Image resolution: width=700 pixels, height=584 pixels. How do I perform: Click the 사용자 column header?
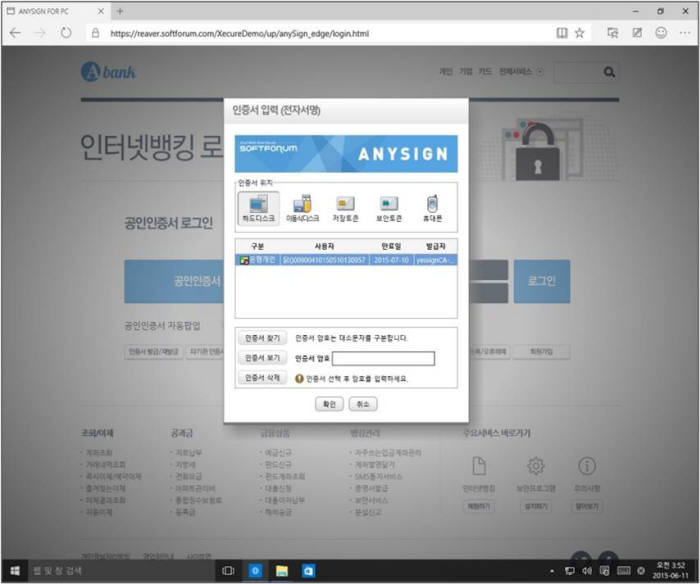tap(325, 246)
